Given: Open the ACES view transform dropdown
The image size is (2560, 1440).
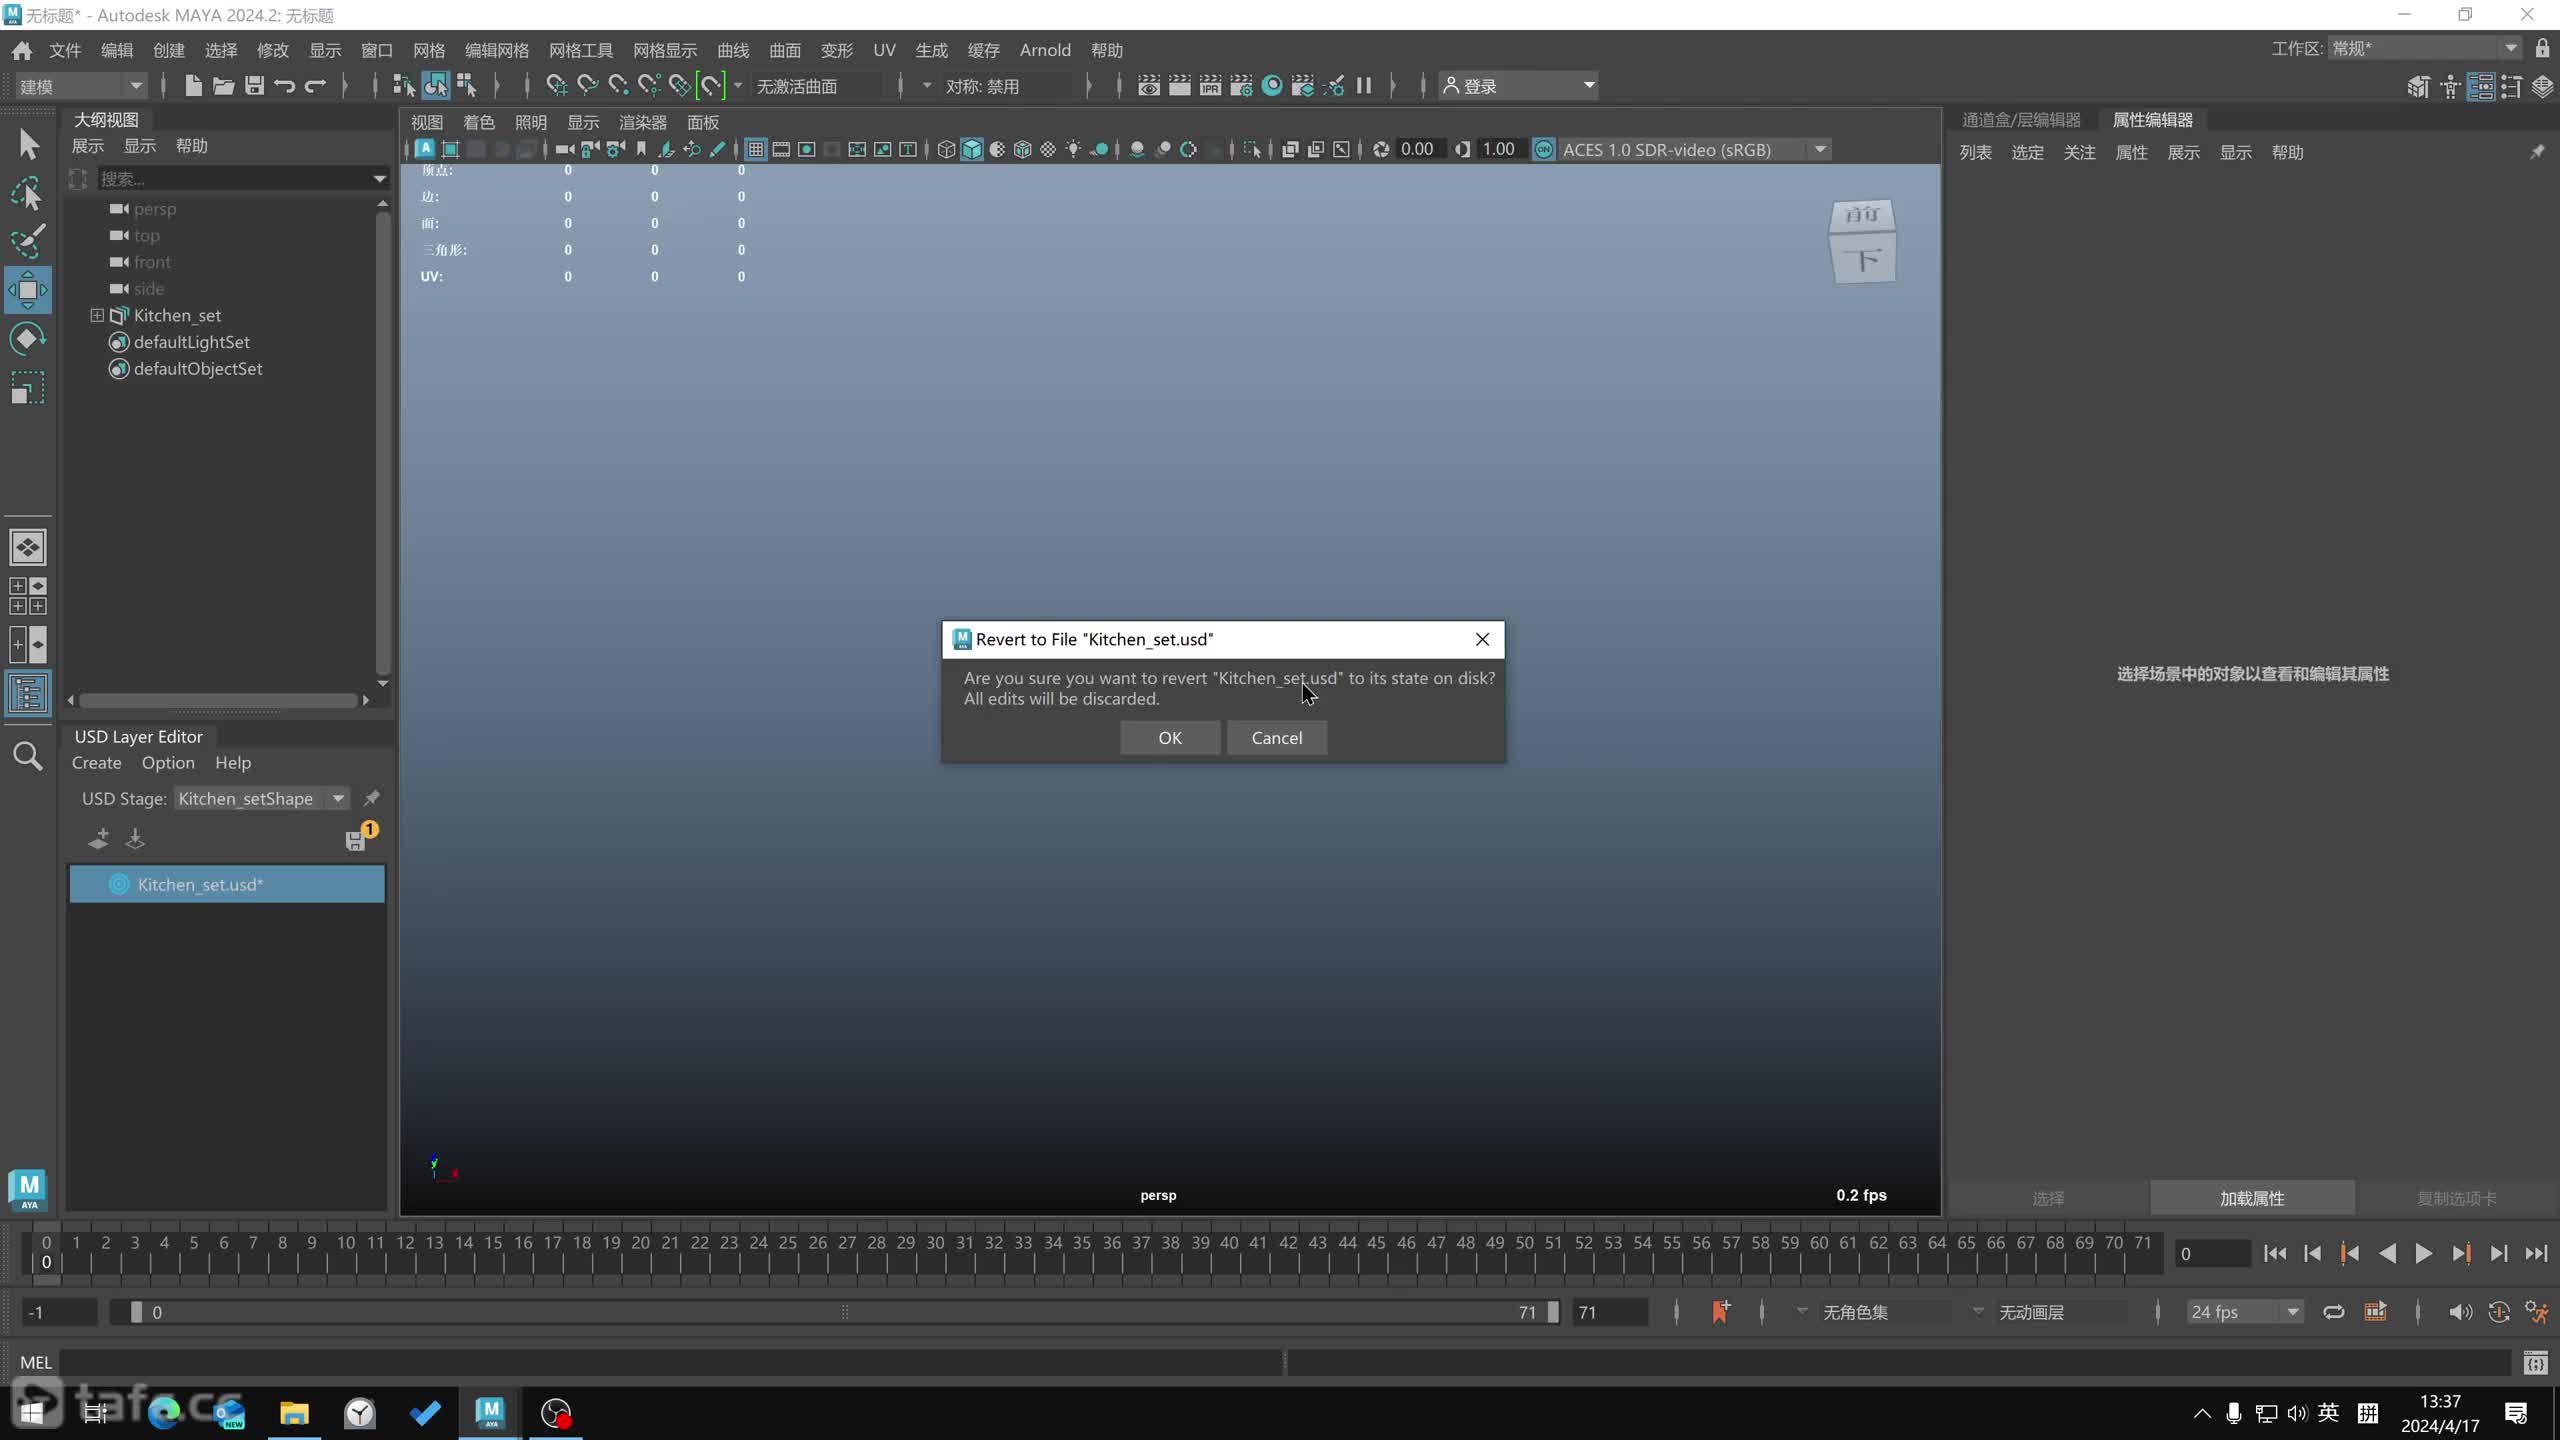Looking at the screenshot, I should tap(1695, 150).
